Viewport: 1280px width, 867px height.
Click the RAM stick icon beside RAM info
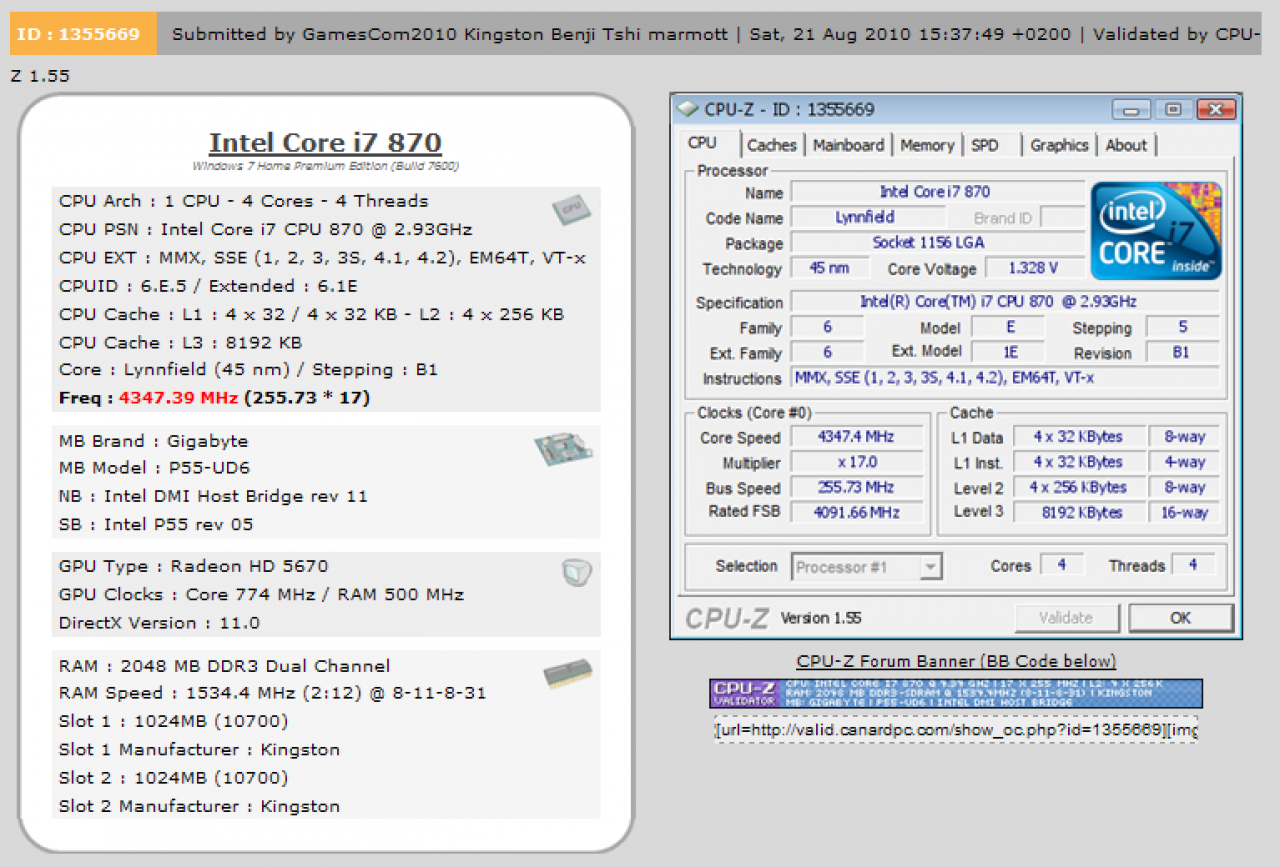(x=567, y=675)
